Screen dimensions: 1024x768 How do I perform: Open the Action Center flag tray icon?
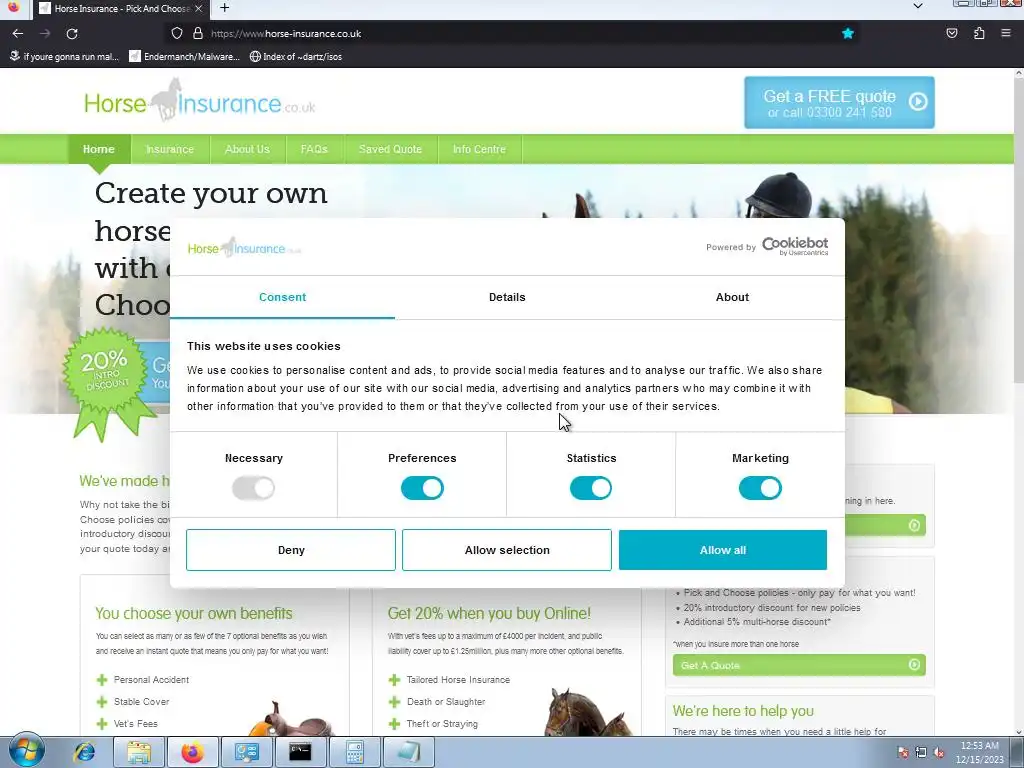(903, 752)
